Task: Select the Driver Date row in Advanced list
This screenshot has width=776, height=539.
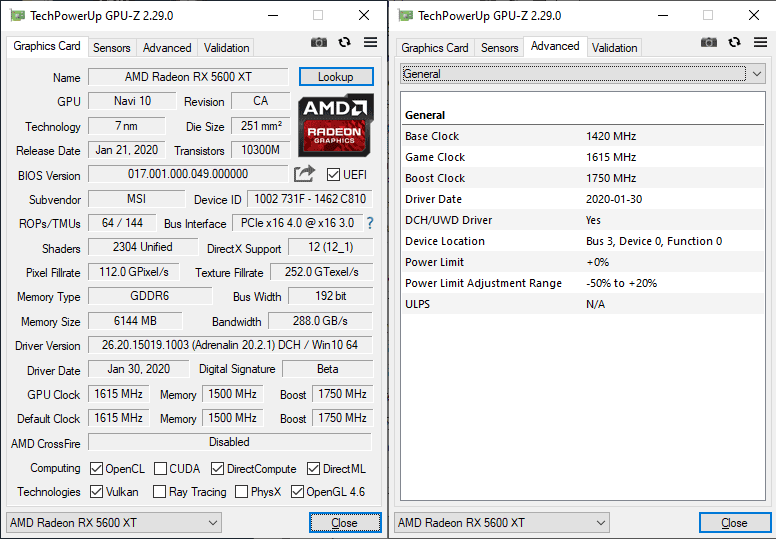Action: pyautogui.click(x=583, y=199)
